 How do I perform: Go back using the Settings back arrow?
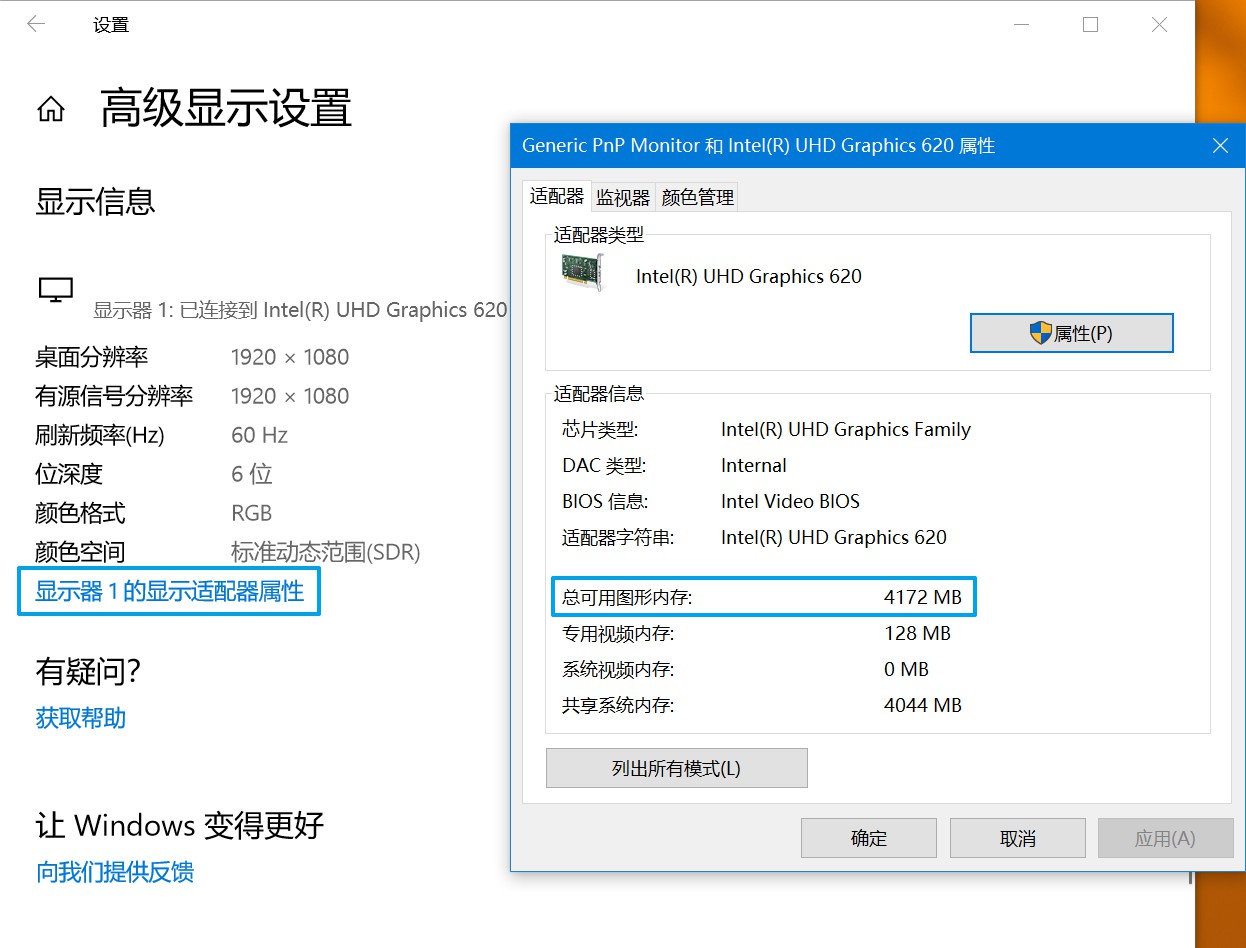36,24
